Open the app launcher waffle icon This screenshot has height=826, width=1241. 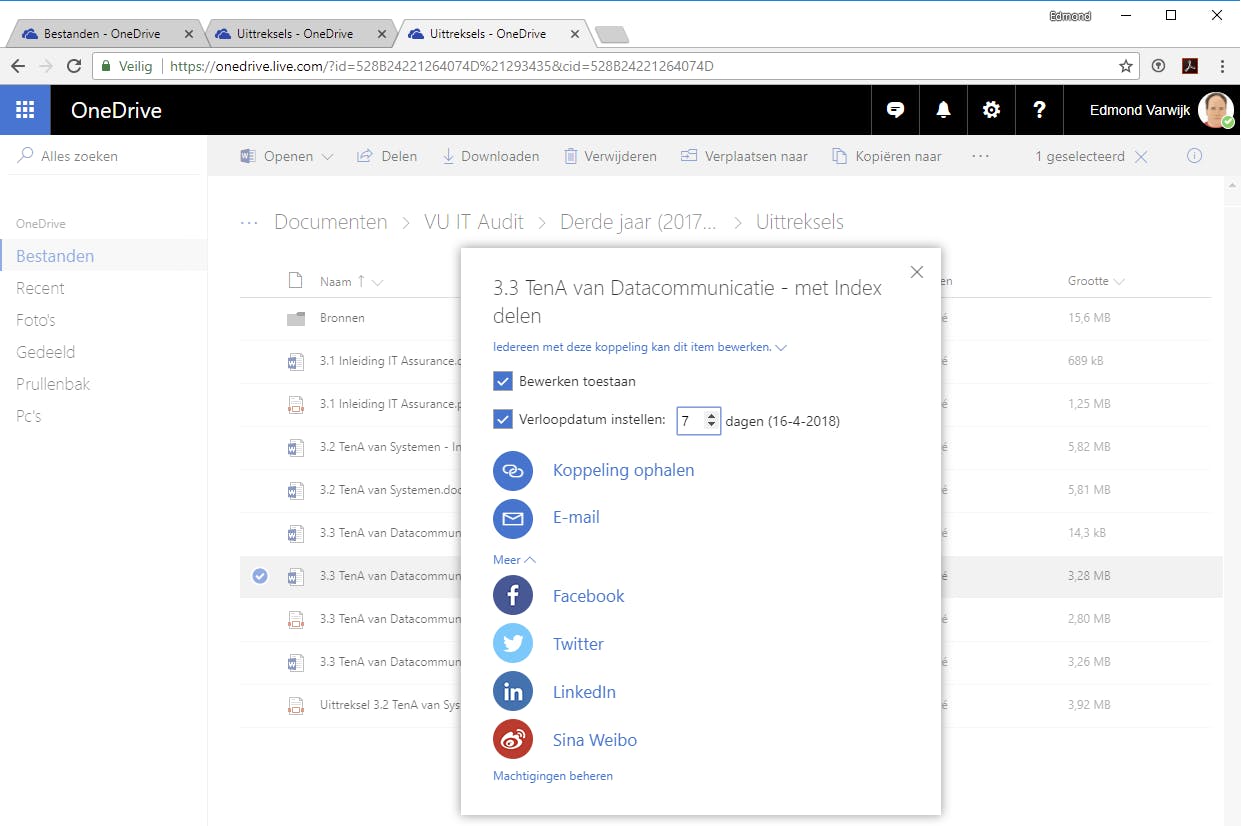coord(25,110)
